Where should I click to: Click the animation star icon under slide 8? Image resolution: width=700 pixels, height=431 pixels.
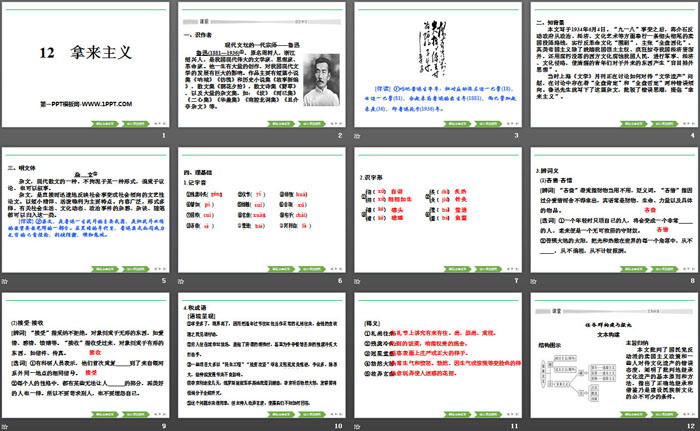533,281
